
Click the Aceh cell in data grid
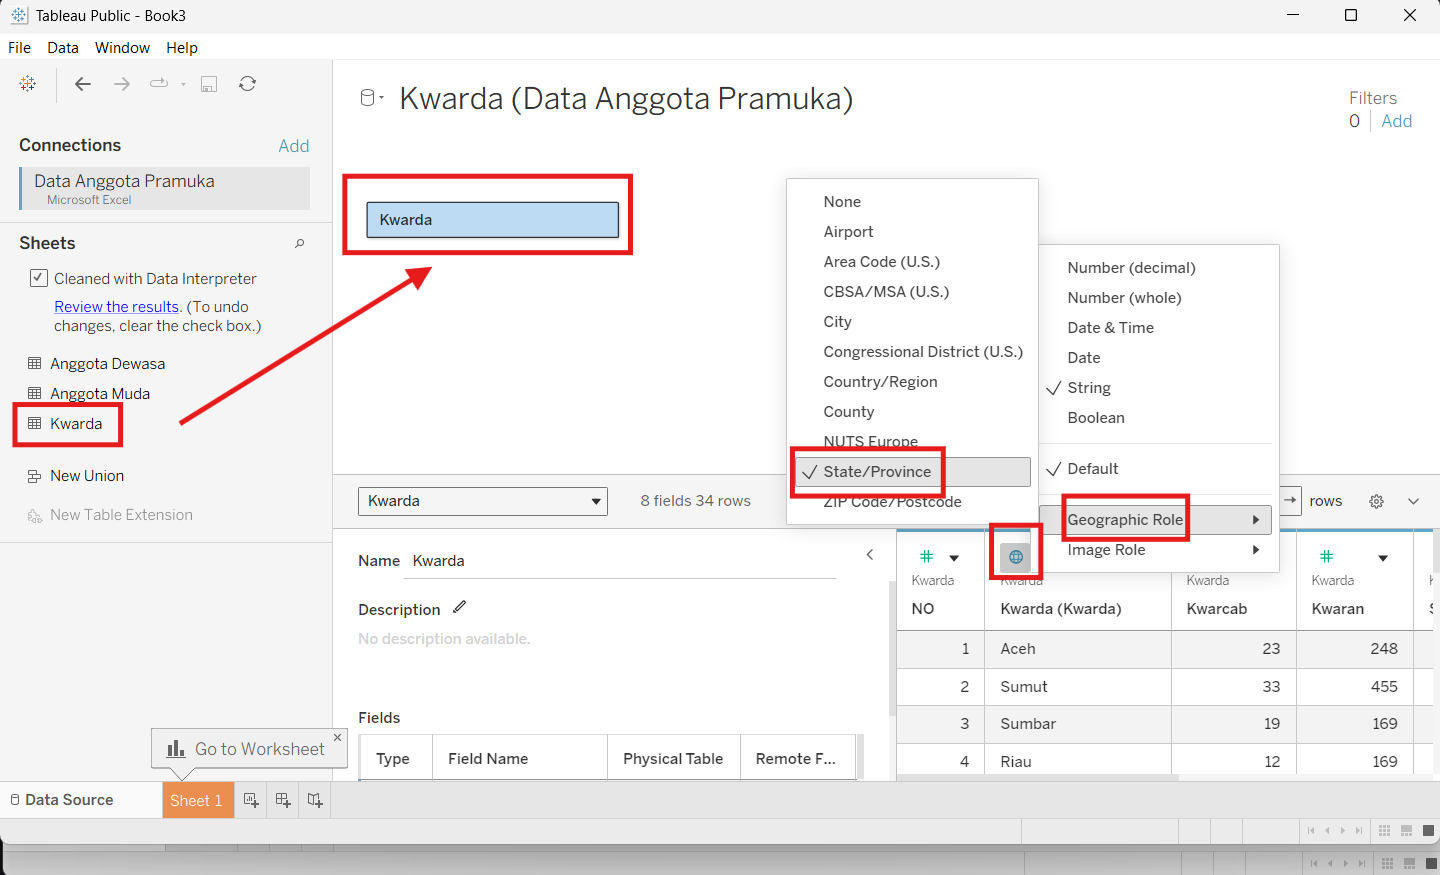[1077, 649]
